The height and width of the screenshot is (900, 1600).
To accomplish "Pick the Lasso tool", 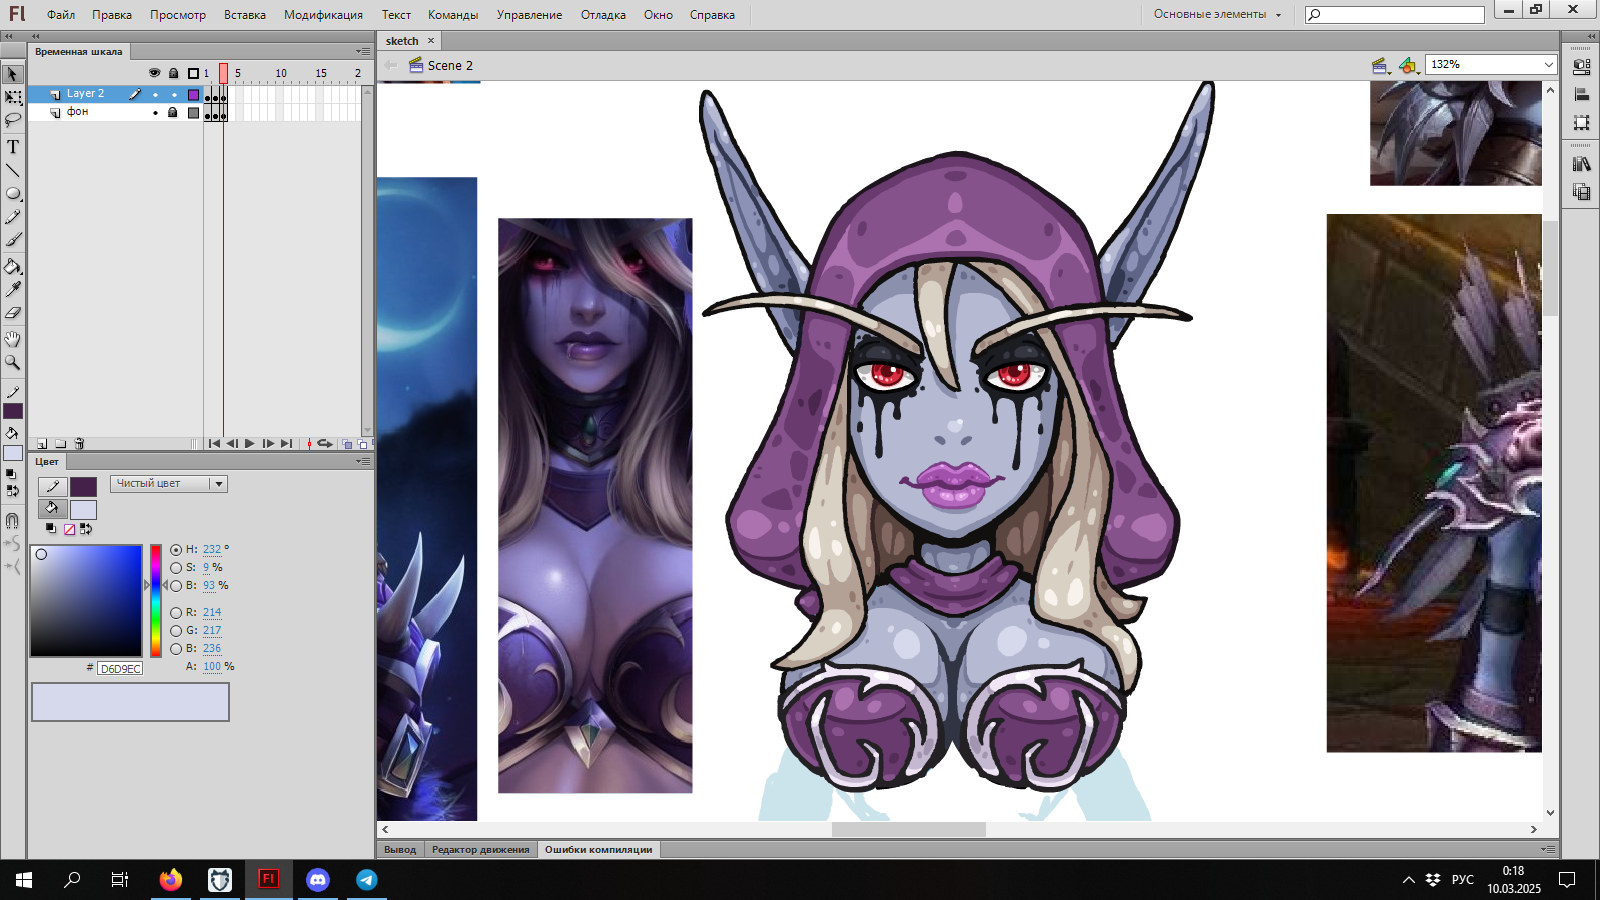I will pyautogui.click(x=13, y=120).
